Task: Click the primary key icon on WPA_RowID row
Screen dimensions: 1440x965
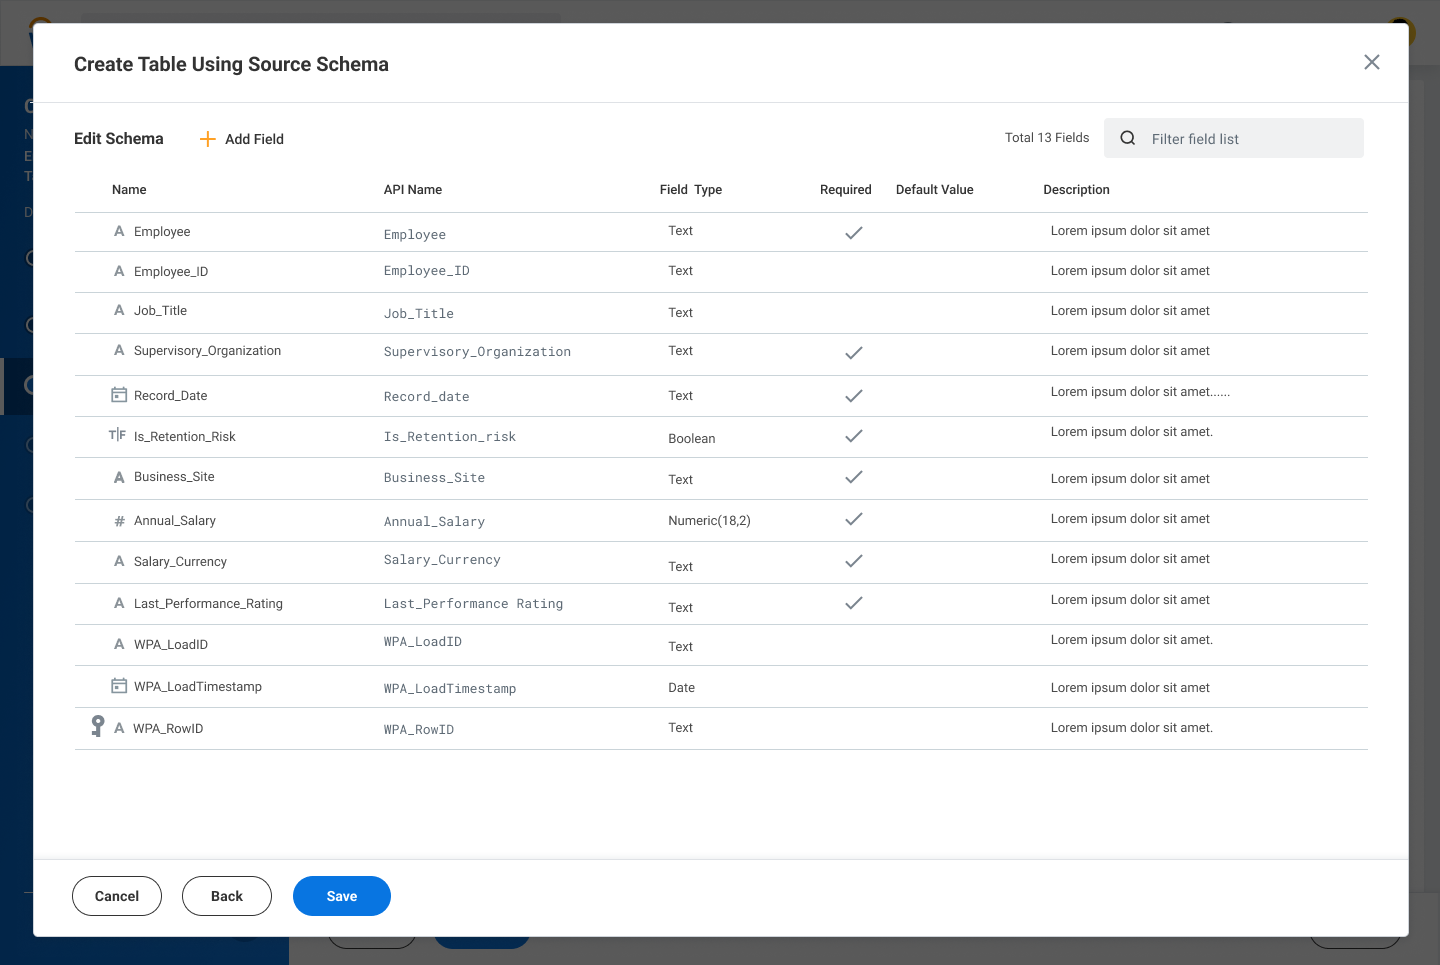Action: pos(97,726)
